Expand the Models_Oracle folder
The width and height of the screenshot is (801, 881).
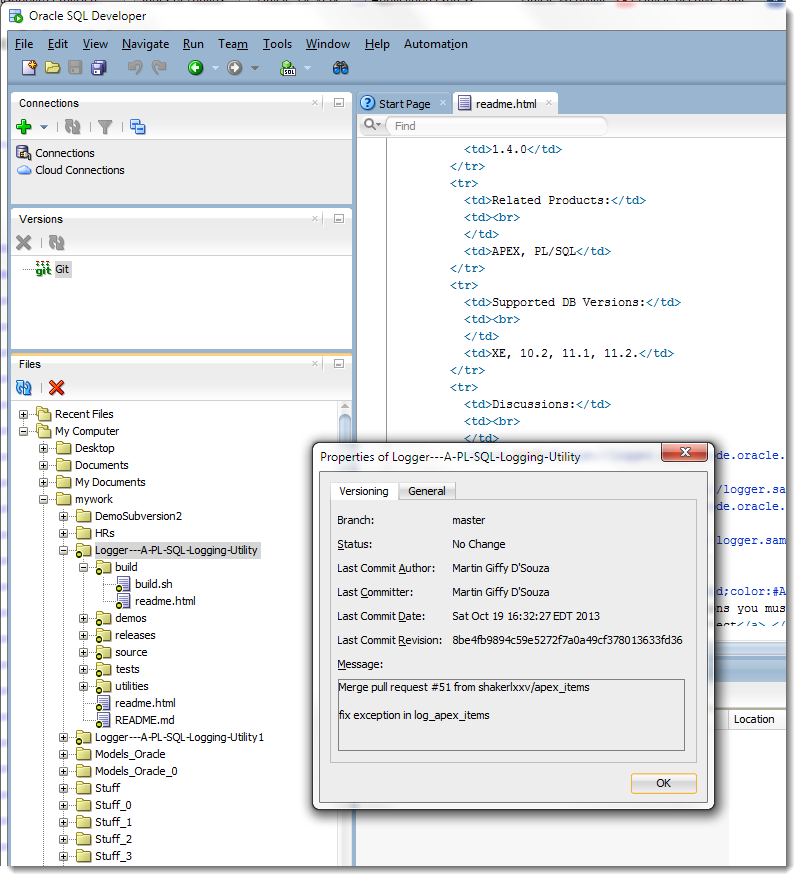point(63,755)
